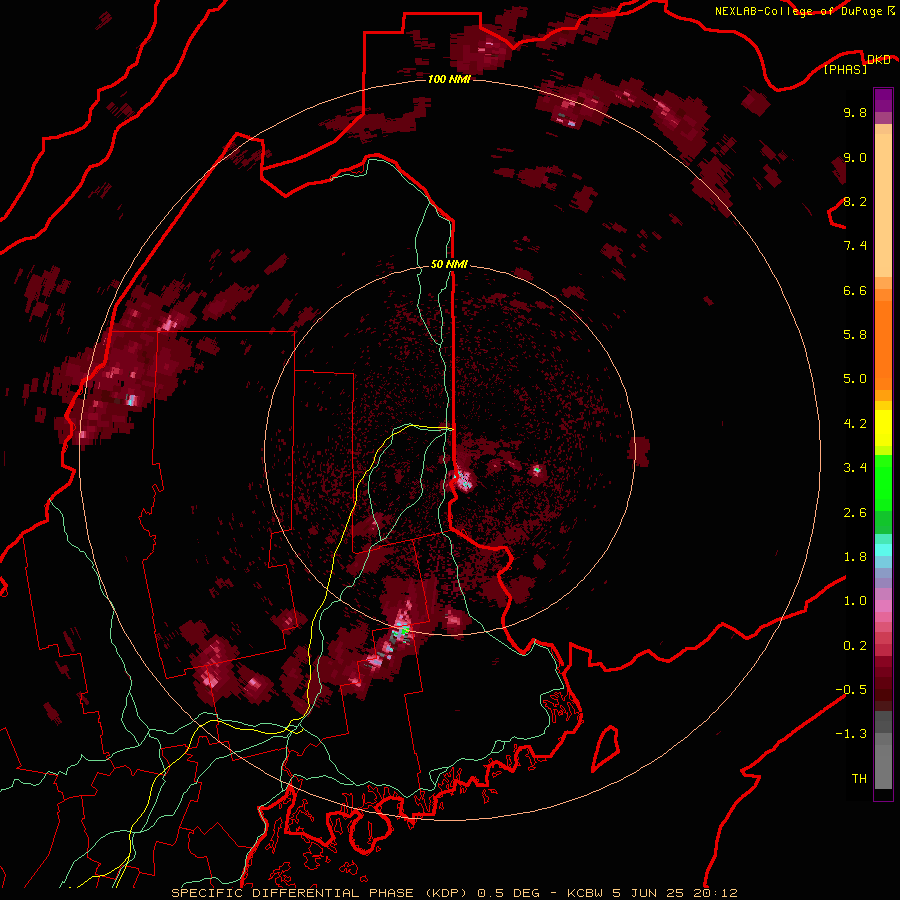Click the 9.0 value on color scale
The height and width of the screenshot is (900, 900).
[x=855, y=158]
